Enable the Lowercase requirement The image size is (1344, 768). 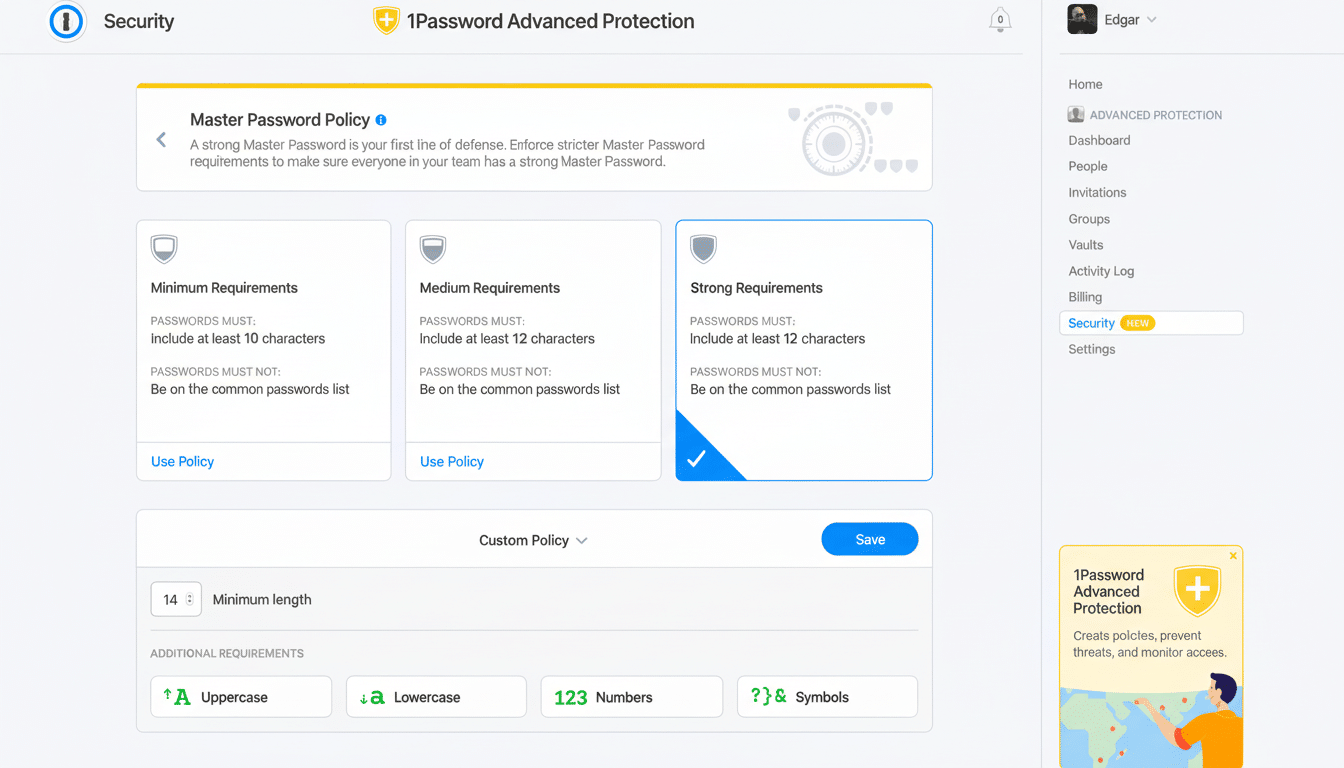click(x=436, y=696)
